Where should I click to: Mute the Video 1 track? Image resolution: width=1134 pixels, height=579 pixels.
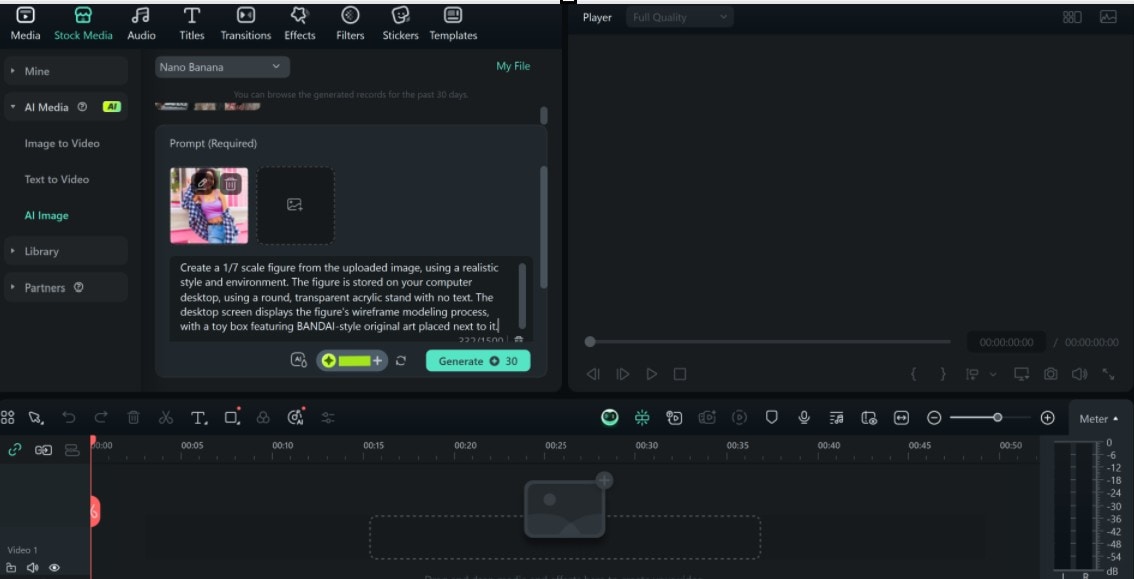click(33, 567)
